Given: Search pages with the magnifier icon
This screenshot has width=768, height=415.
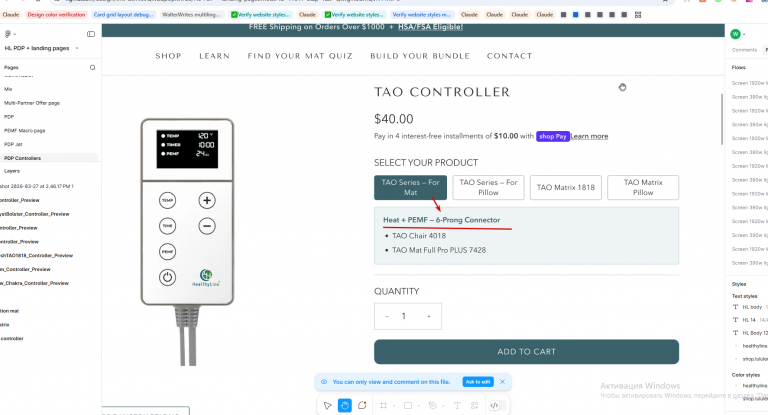Looking at the screenshot, I should (x=93, y=68).
